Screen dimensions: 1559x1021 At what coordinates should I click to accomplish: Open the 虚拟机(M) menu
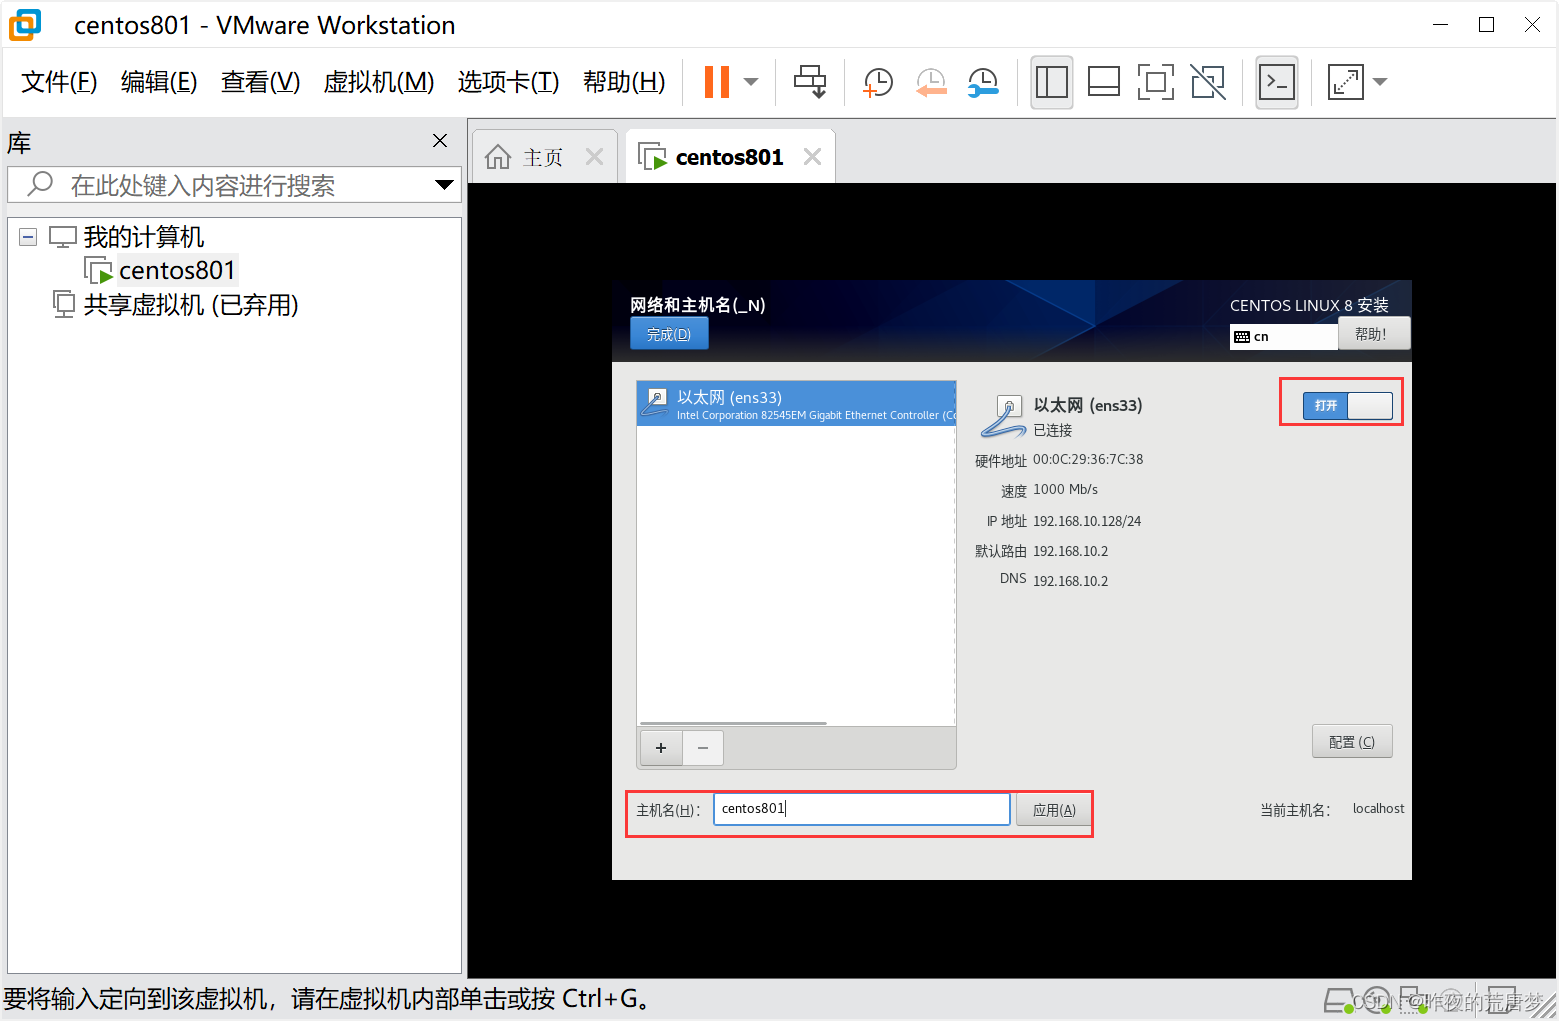(379, 82)
